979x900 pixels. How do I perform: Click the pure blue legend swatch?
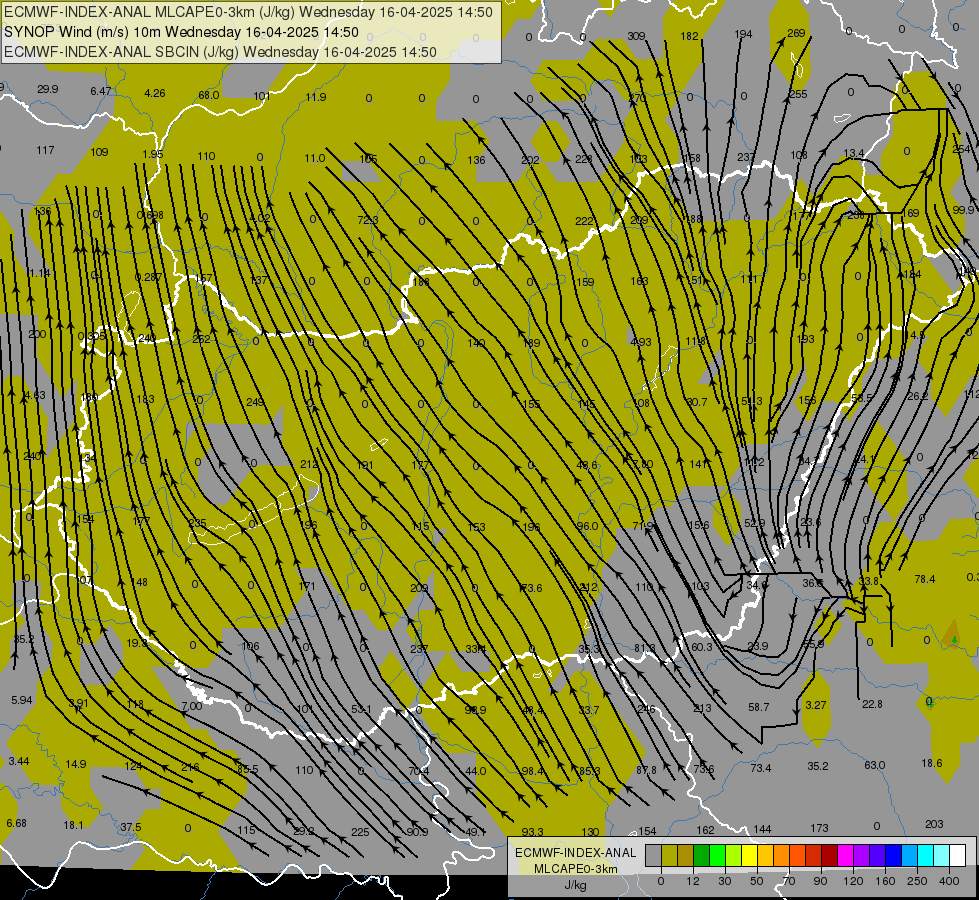(x=894, y=855)
